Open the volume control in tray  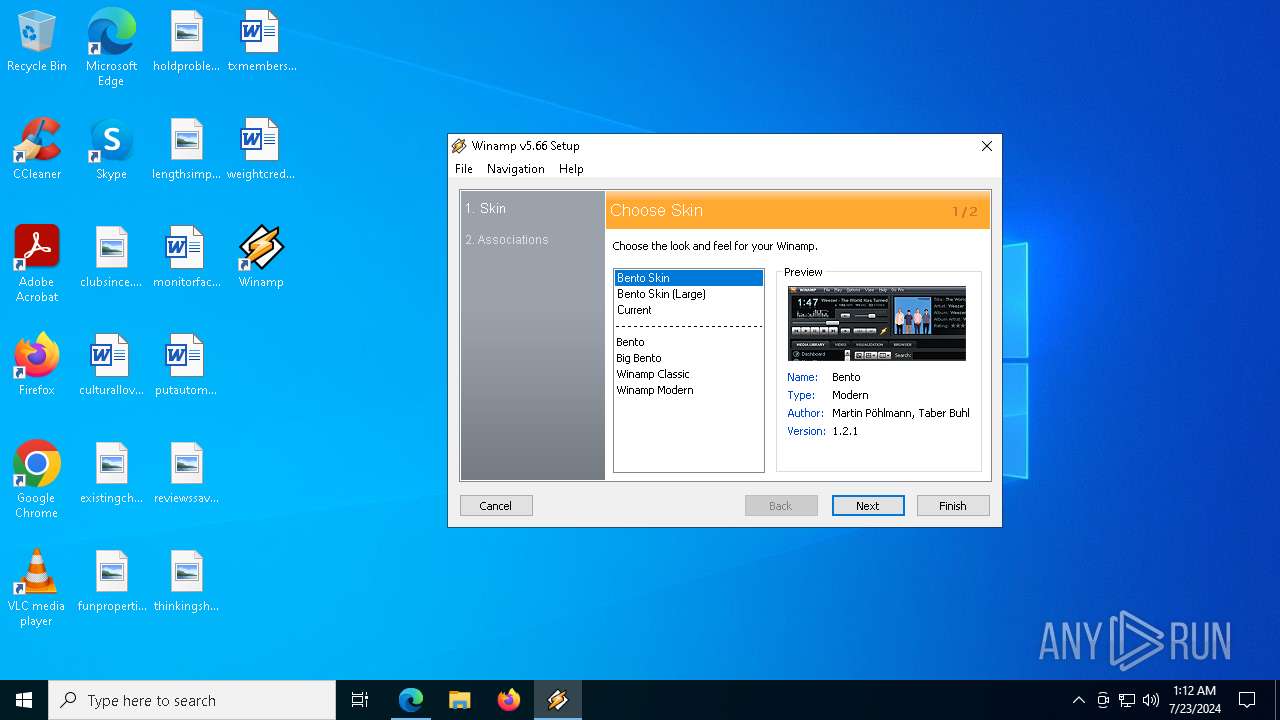point(1151,700)
